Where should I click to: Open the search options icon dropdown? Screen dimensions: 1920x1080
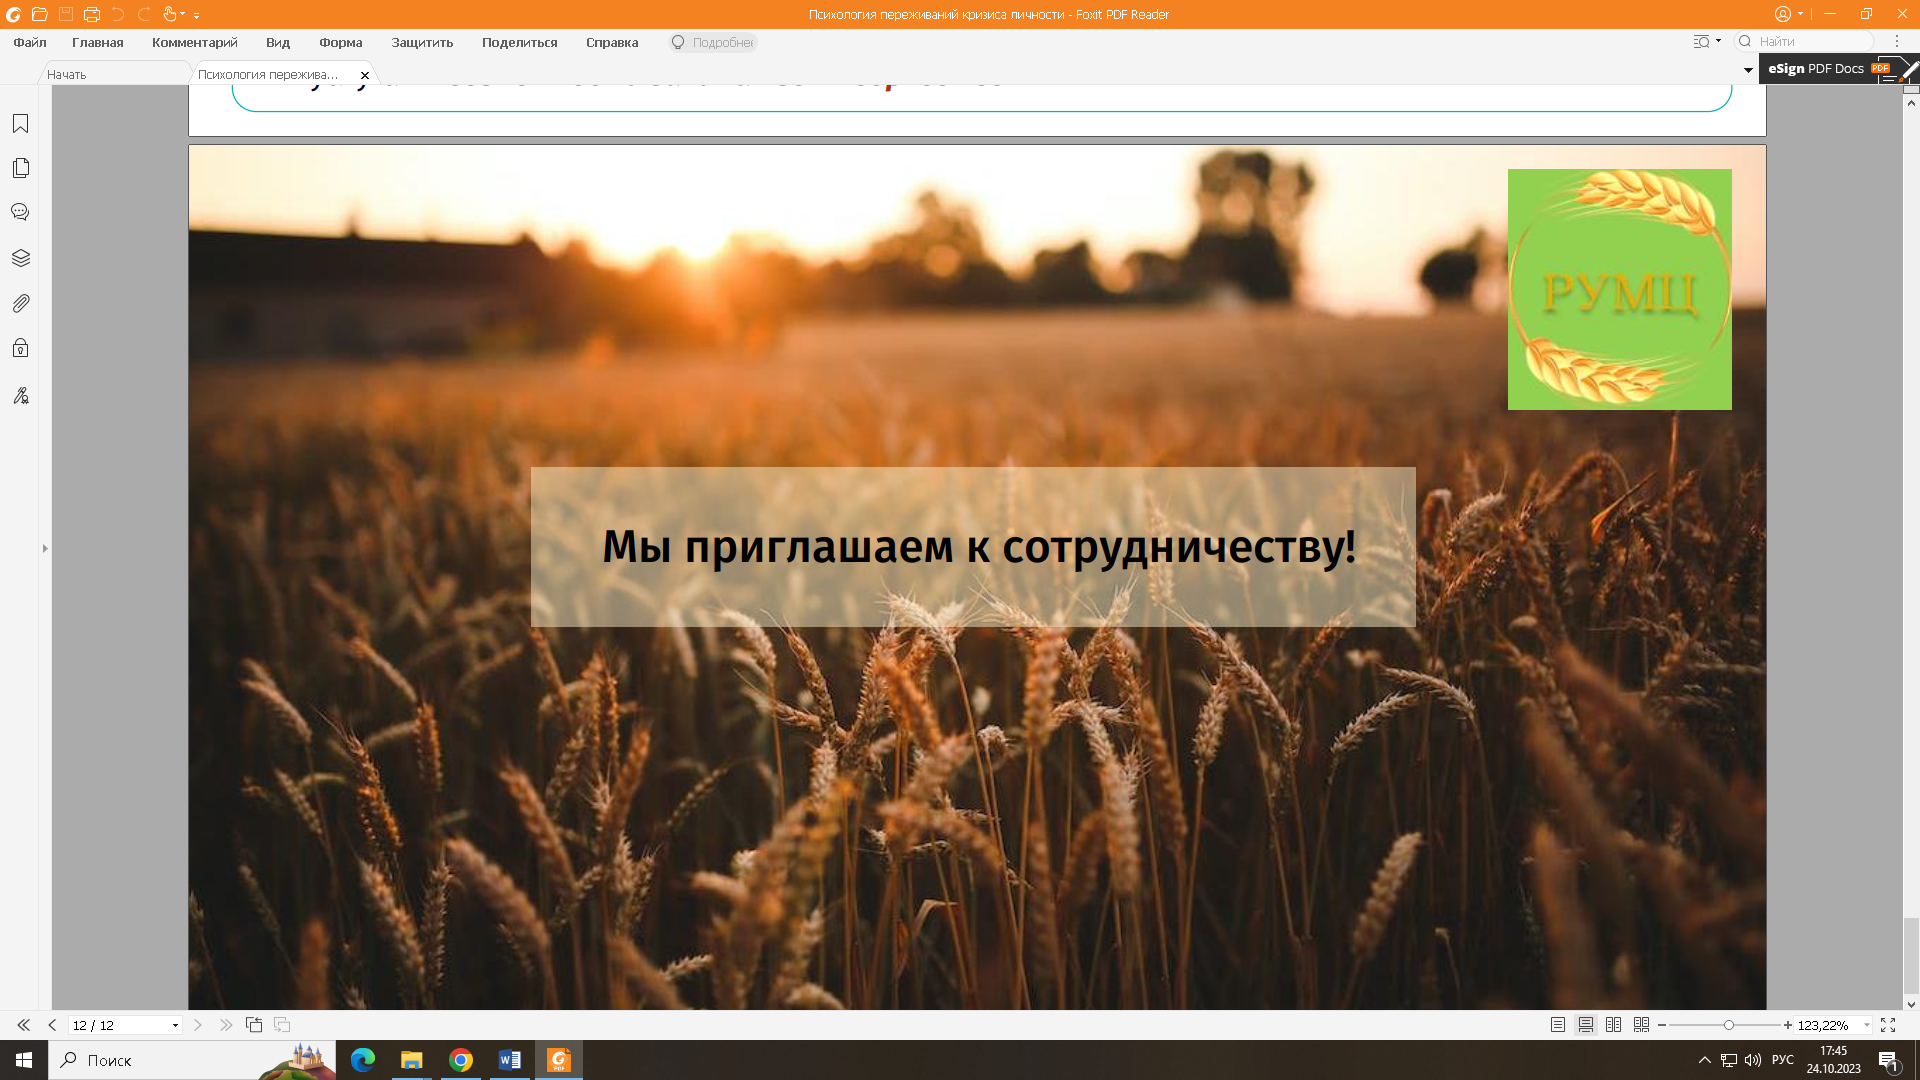tap(1707, 41)
